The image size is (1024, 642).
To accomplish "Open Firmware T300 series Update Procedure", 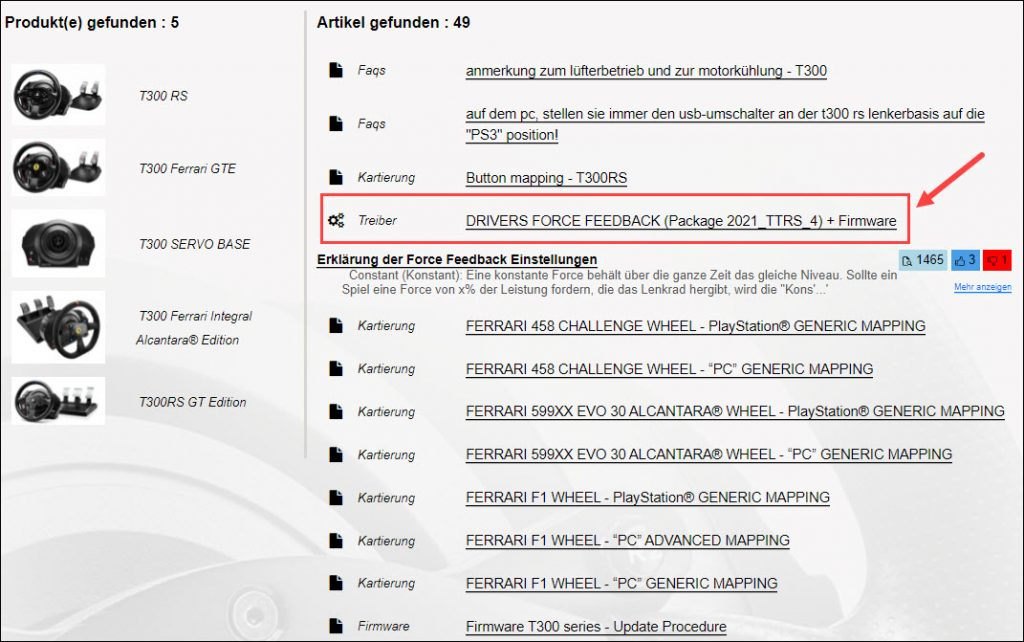I will pyautogui.click(x=596, y=626).
